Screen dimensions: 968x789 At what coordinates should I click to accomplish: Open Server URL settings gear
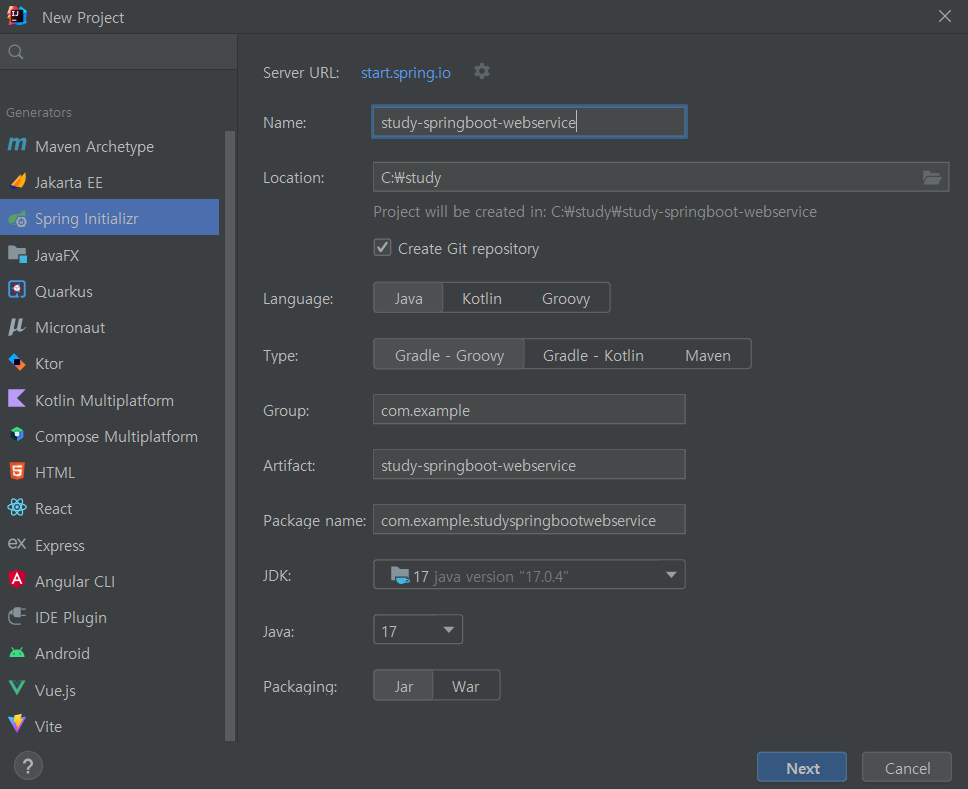pyautogui.click(x=482, y=72)
